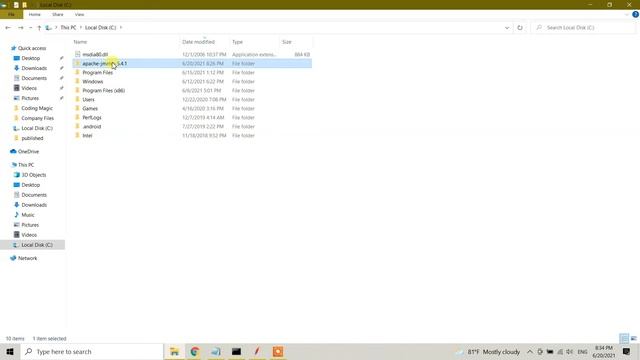Refresh the current folder

coord(520,28)
